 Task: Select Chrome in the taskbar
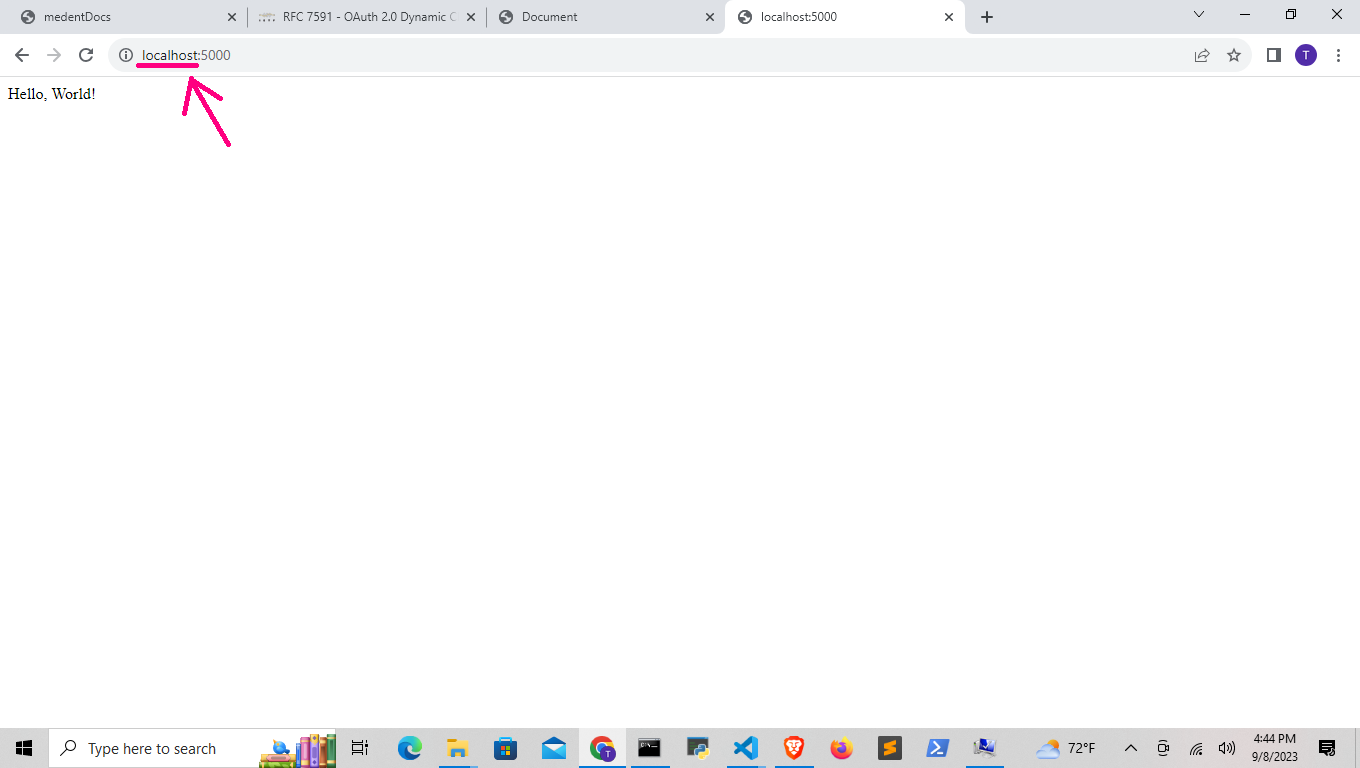(x=602, y=748)
